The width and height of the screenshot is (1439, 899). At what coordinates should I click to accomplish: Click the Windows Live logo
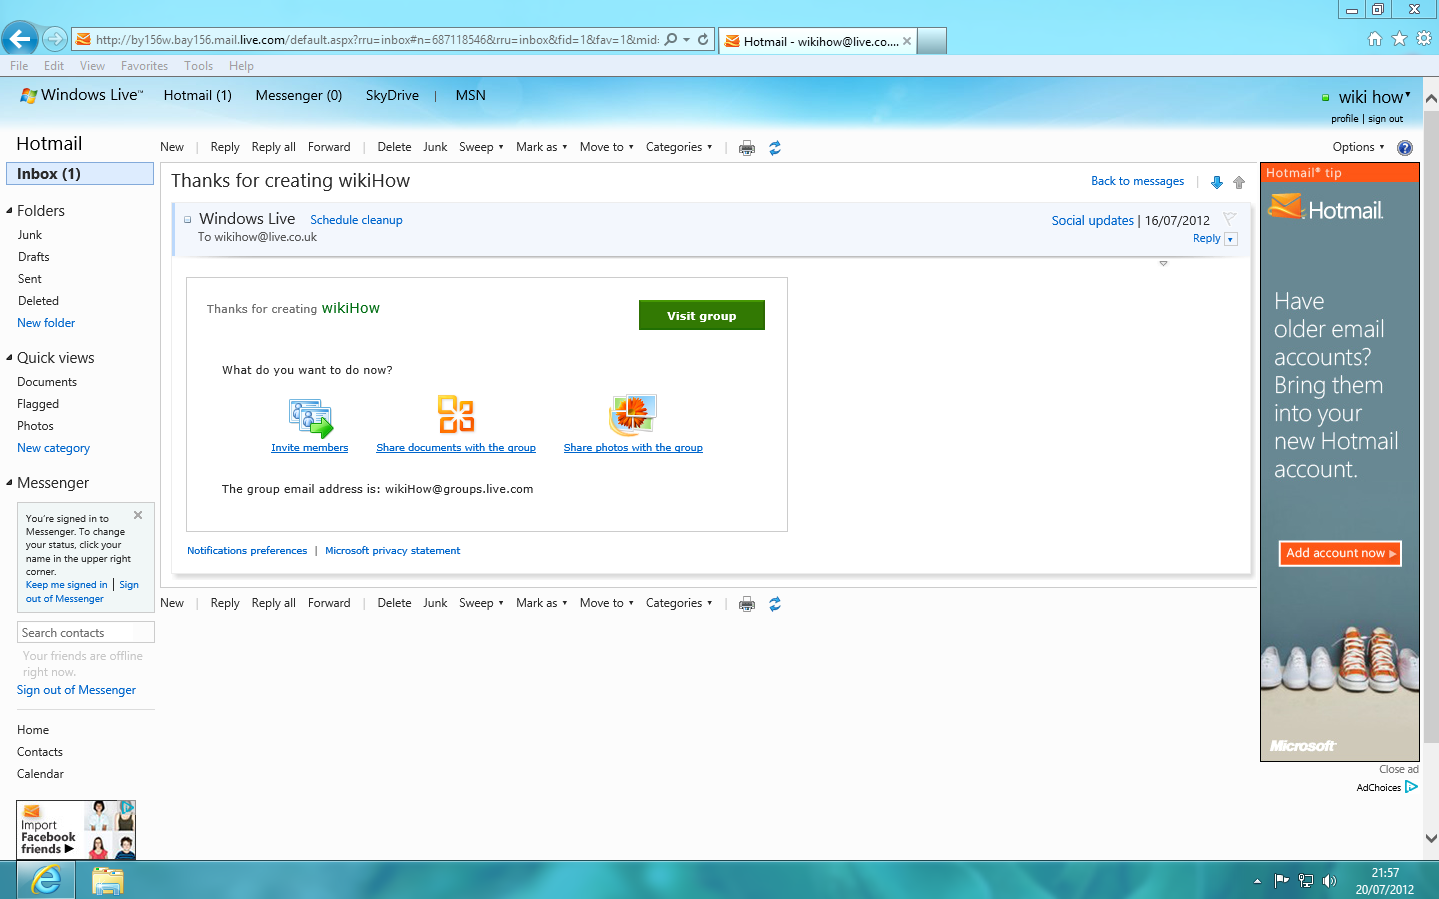pyautogui.click(x=82, y=95)
